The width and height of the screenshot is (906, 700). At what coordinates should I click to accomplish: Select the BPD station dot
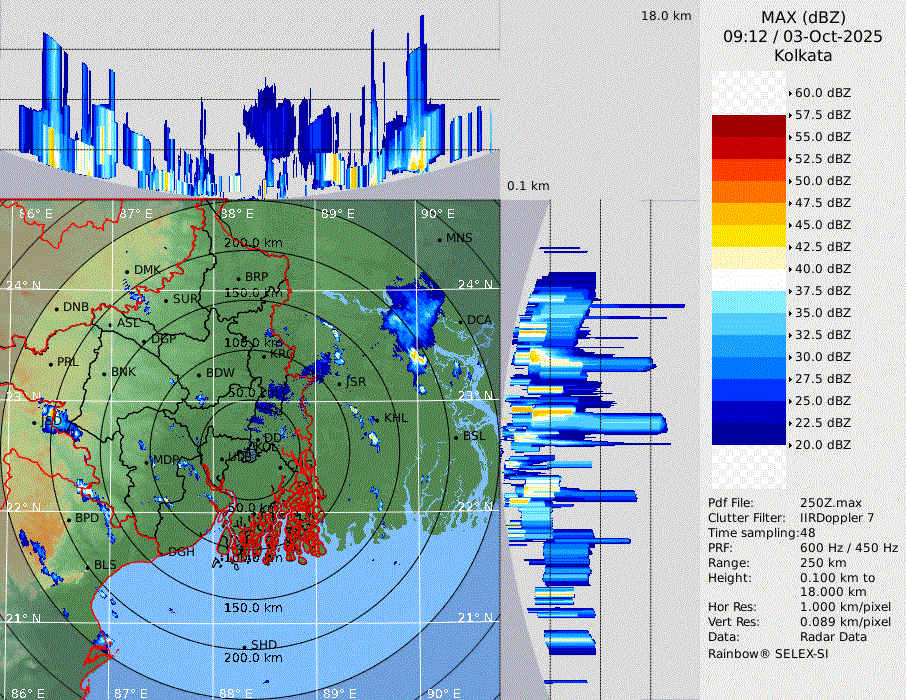(x=69, y=519)
